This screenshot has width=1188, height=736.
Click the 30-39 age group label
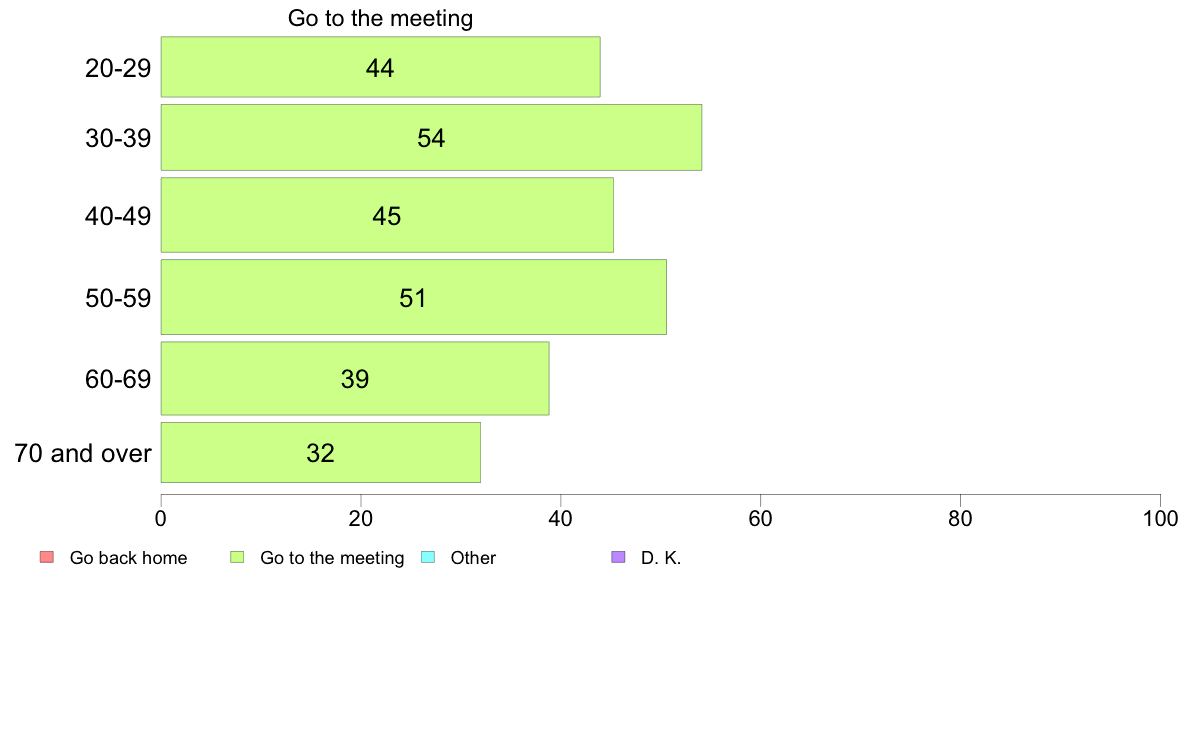(x=118, y=138)
